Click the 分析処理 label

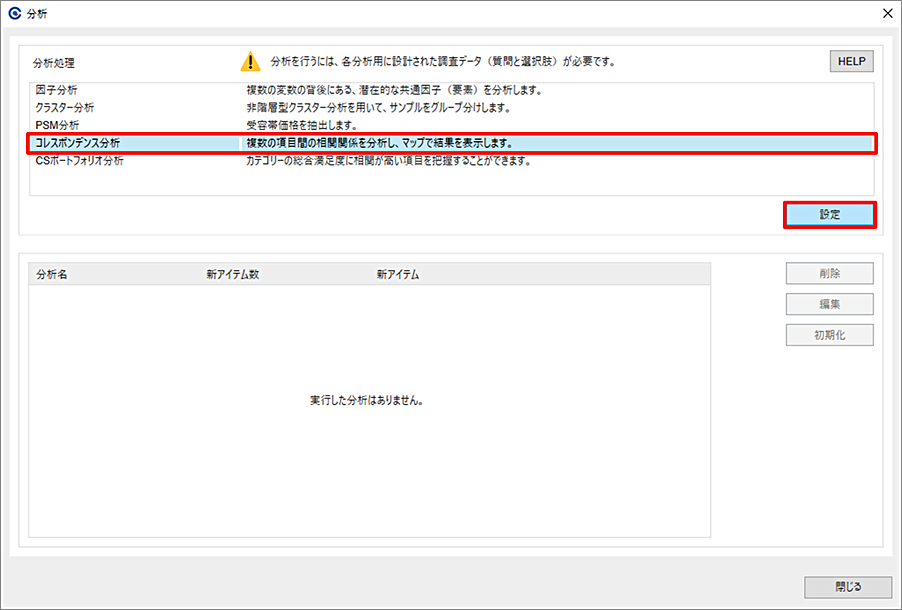click(53, 63)
